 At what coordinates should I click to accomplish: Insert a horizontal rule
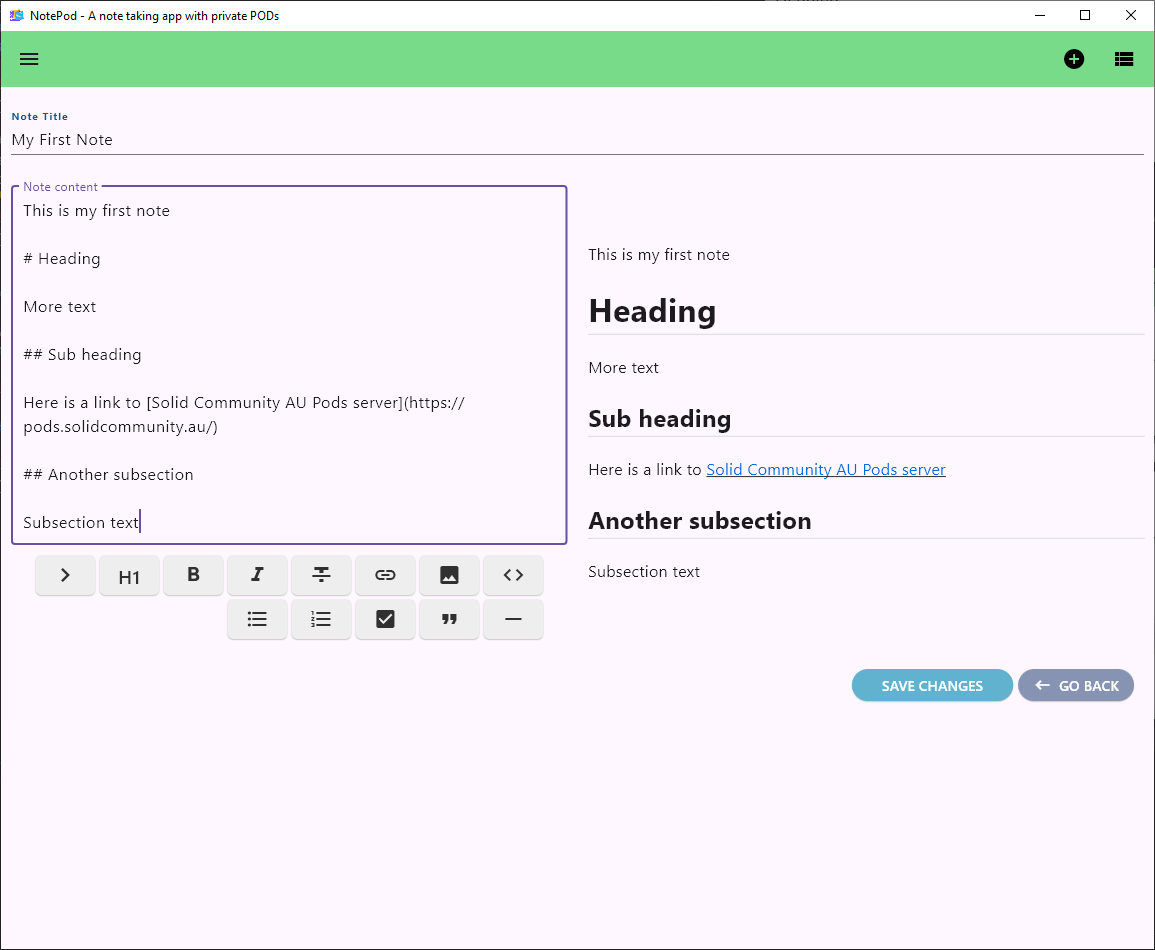(513, 619)
